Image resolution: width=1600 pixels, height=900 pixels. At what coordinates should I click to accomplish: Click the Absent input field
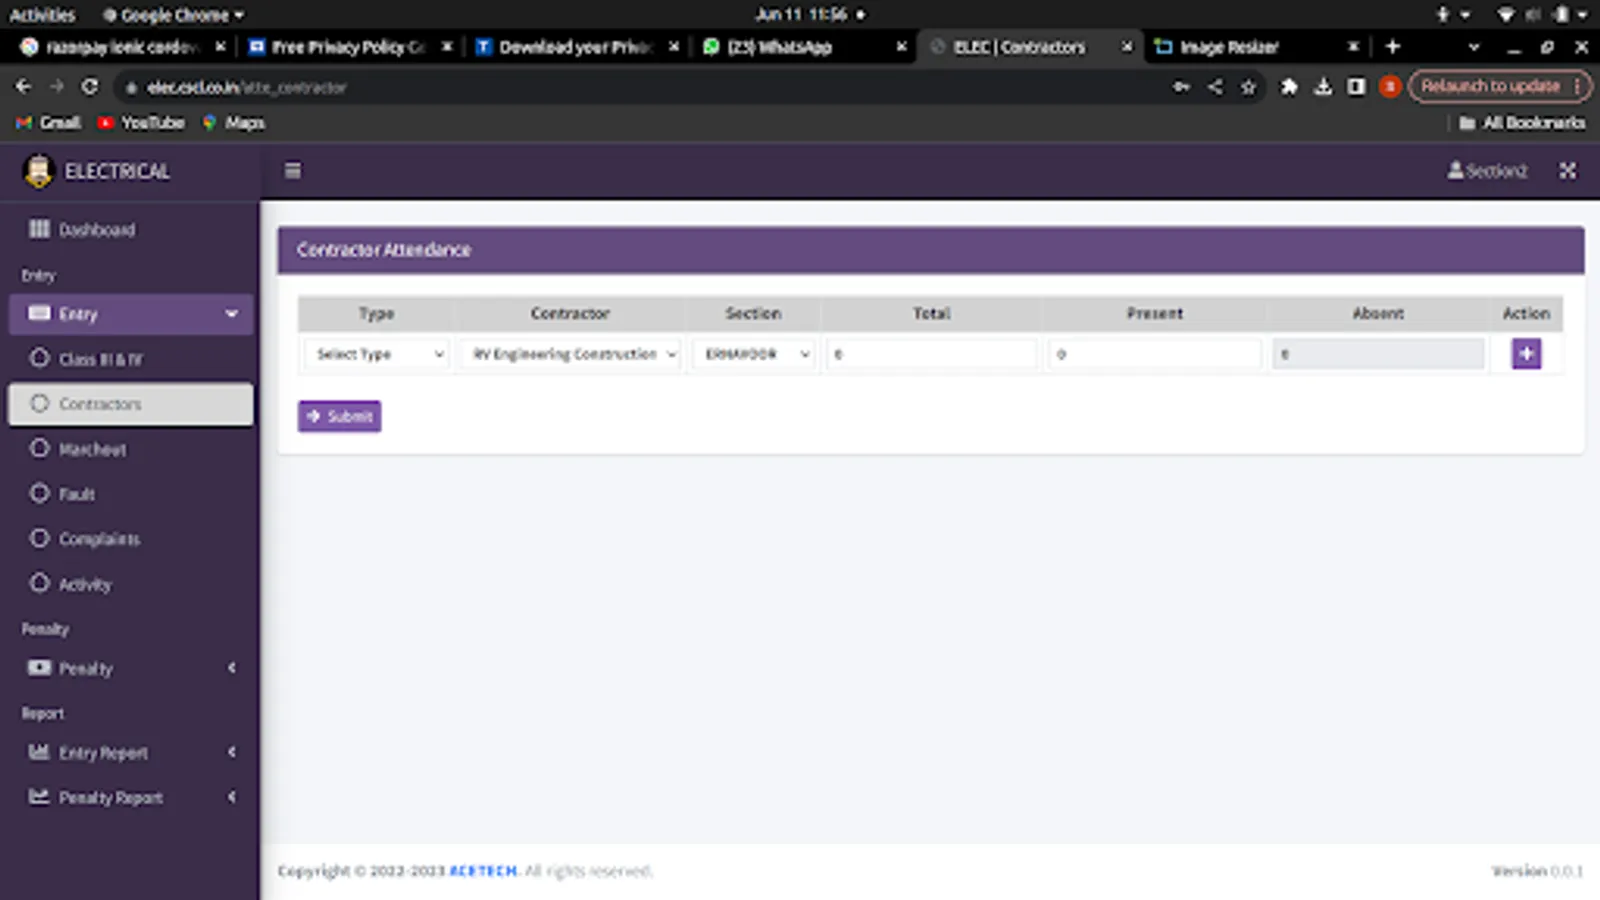(1378, 354)
